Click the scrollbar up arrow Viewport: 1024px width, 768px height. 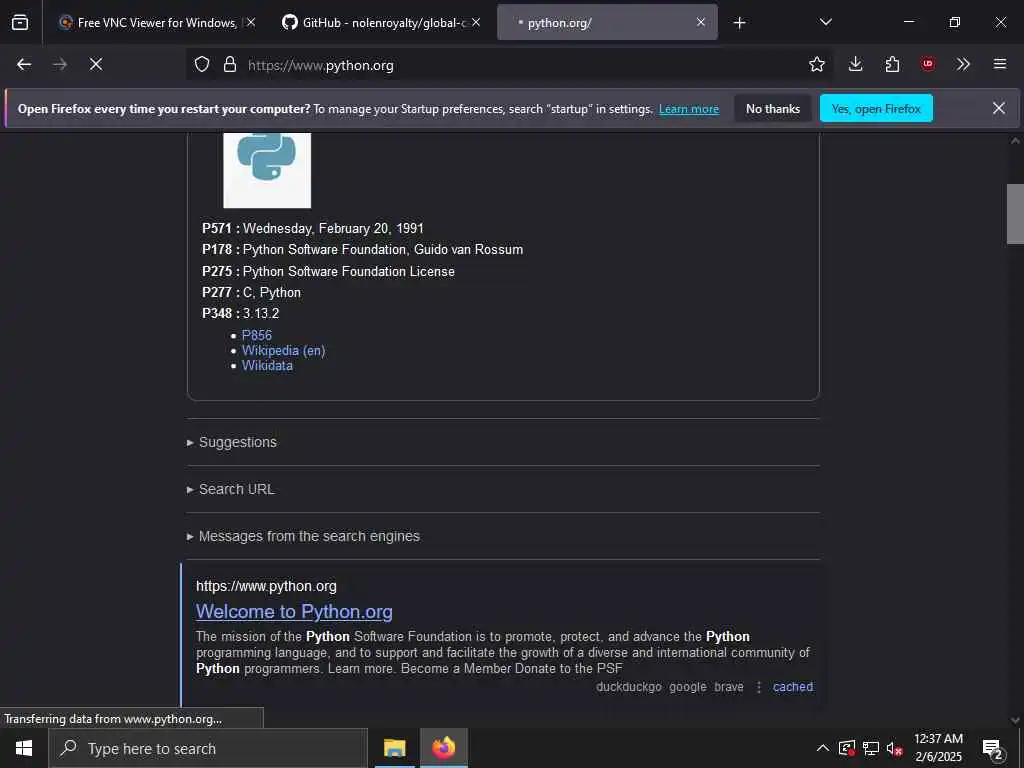[1015, 140]
